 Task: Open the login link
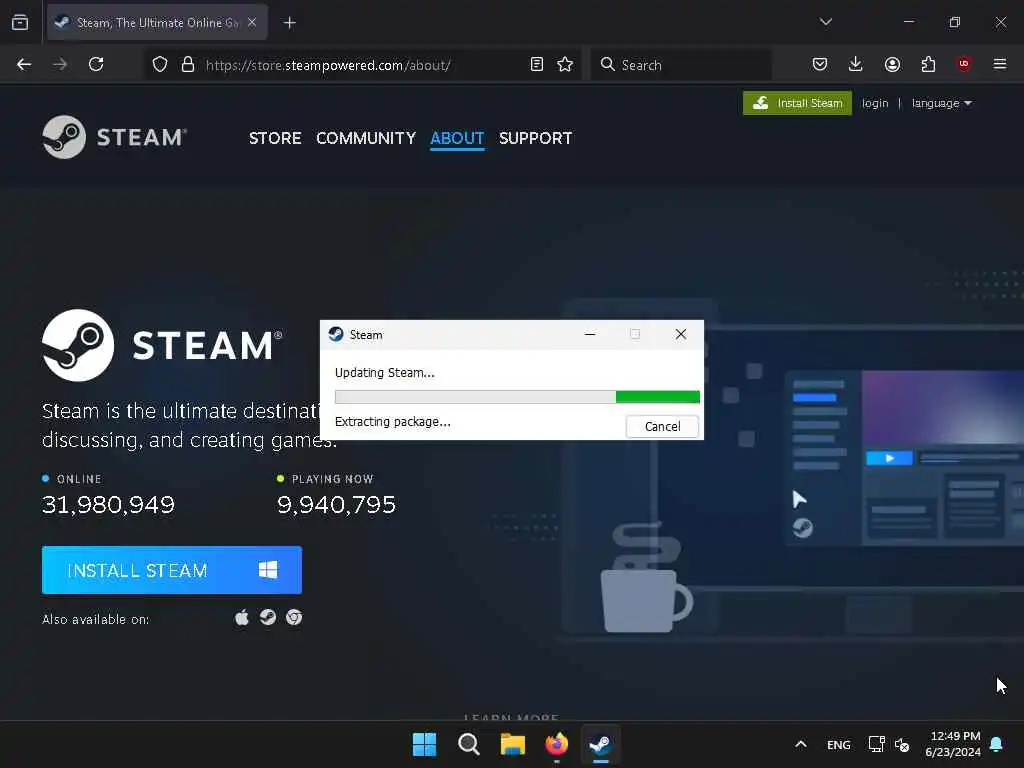(x=875, y=103)
